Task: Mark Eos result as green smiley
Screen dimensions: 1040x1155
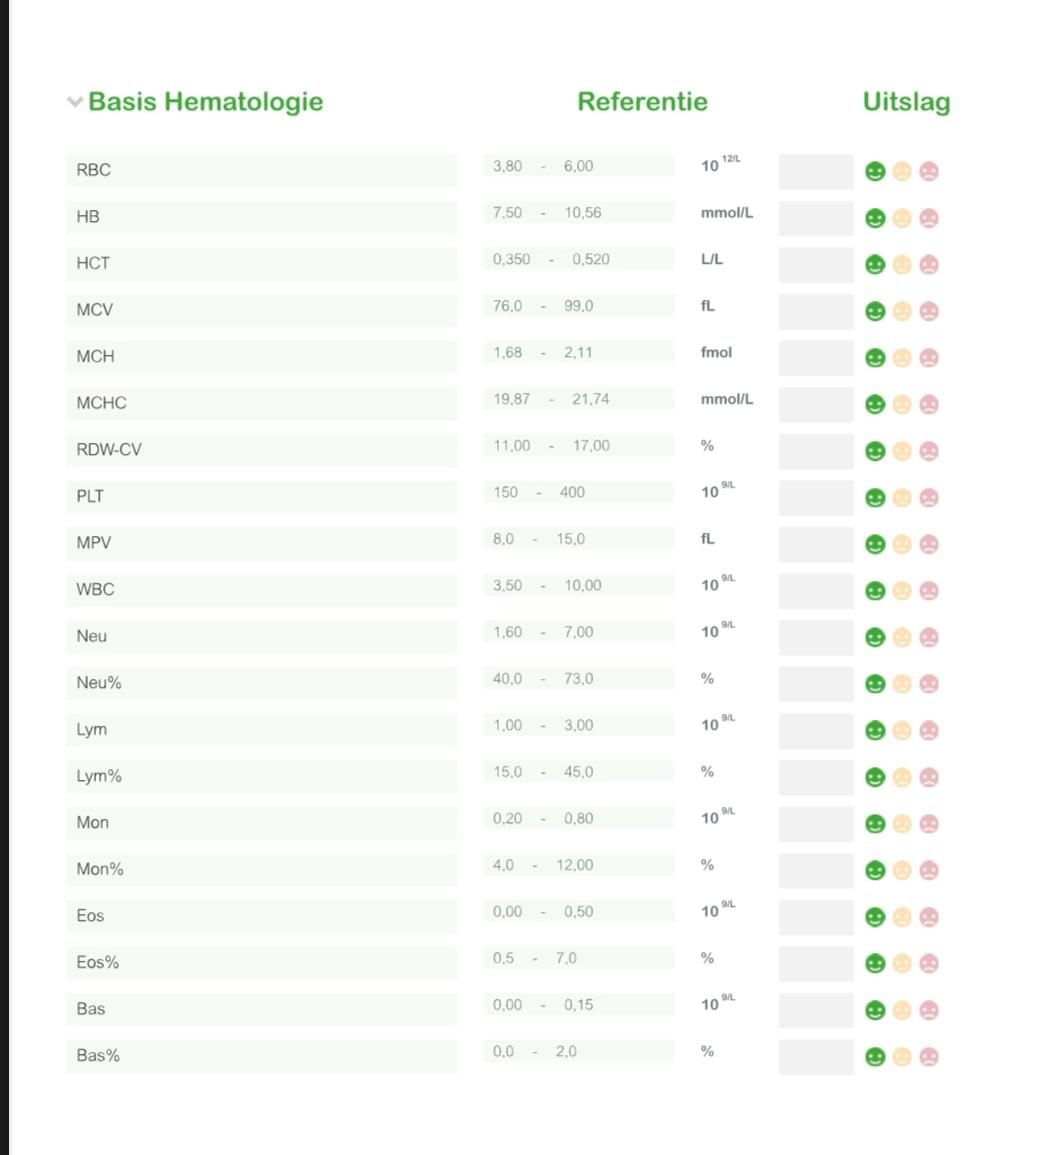Action: tap(875, 917)
